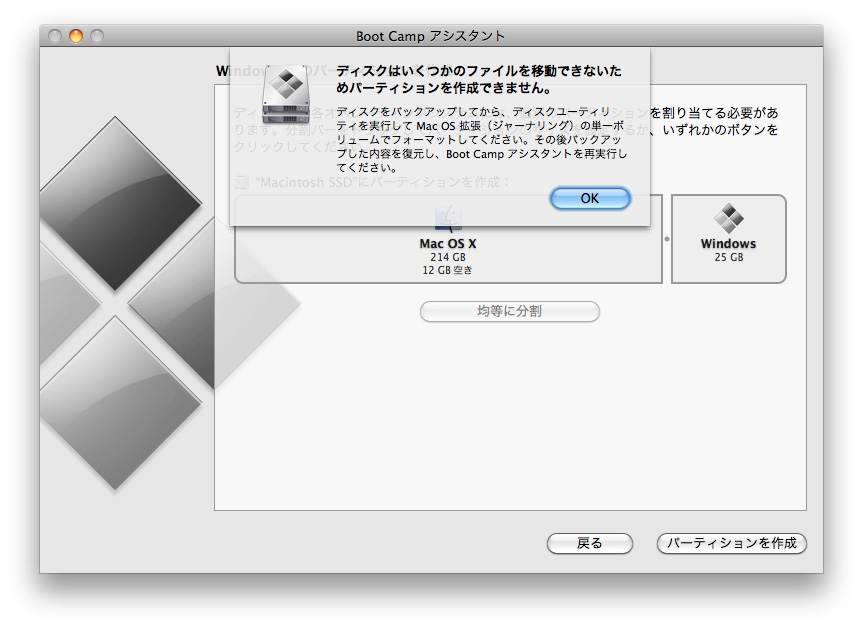Click the パーティションを作成 button
863x628 pixels.
coord(731,543)
